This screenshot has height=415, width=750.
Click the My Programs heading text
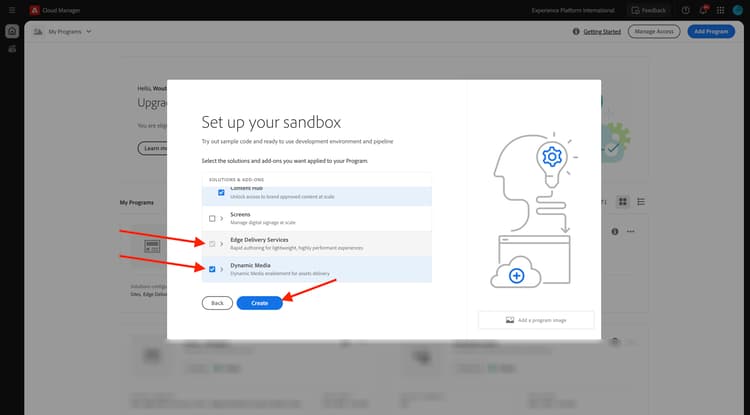click(137, 202)
